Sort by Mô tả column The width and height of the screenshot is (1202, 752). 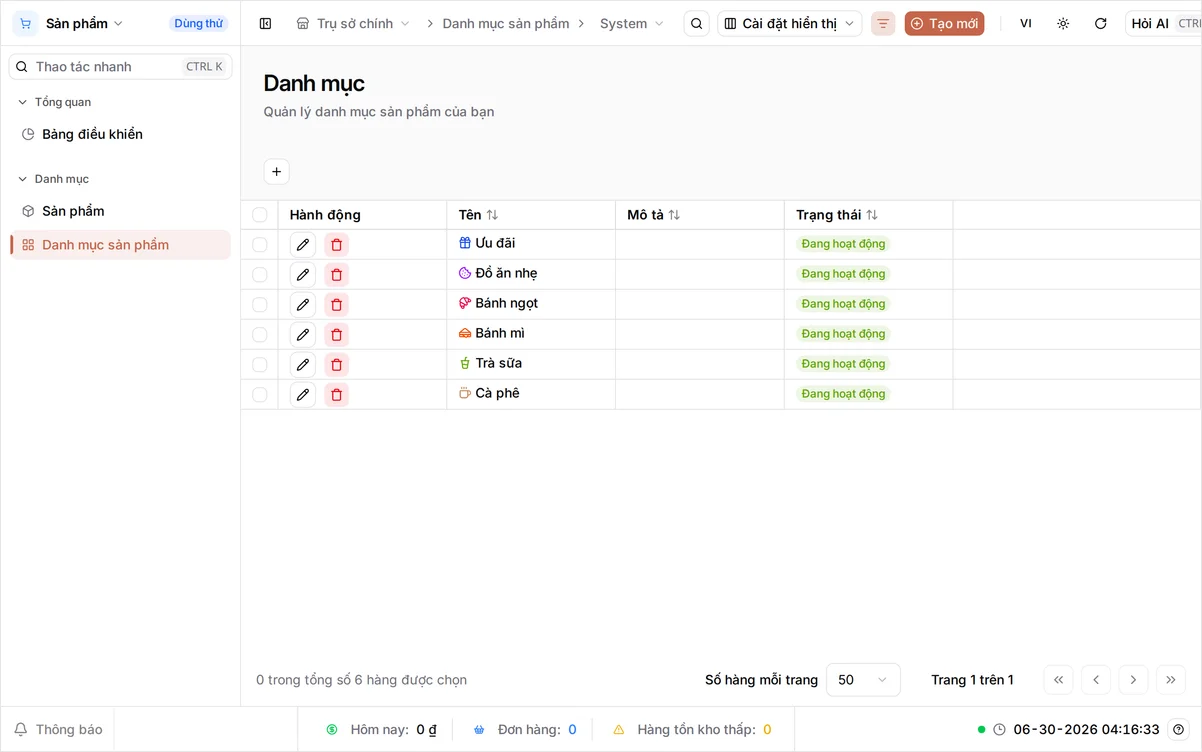[653, 215]
